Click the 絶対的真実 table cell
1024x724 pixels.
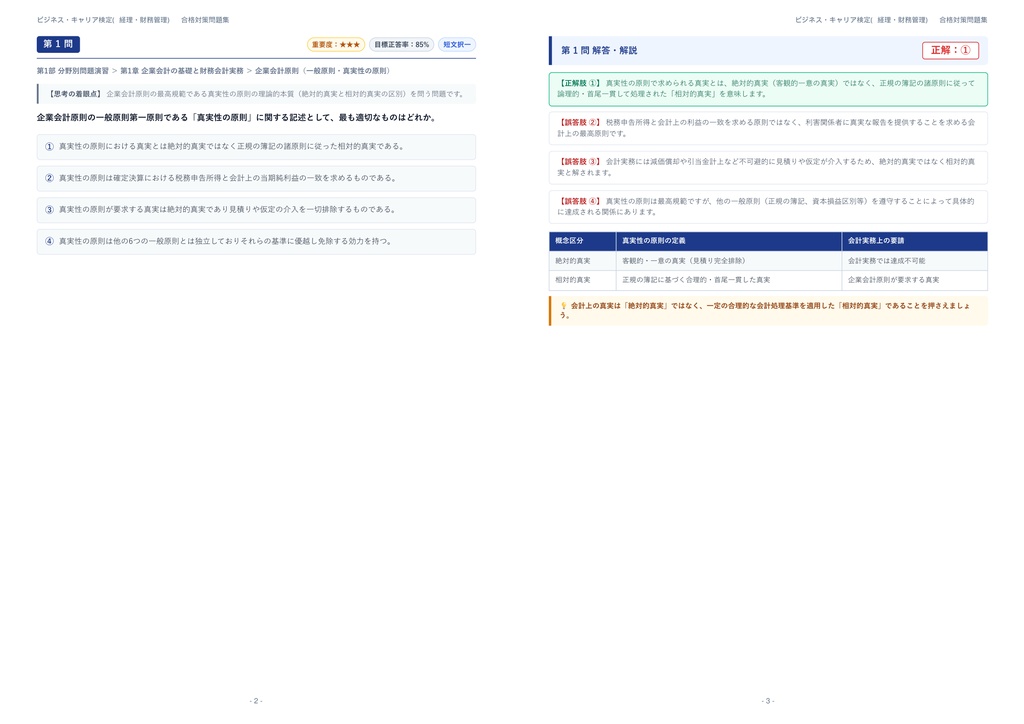[583, 260]
